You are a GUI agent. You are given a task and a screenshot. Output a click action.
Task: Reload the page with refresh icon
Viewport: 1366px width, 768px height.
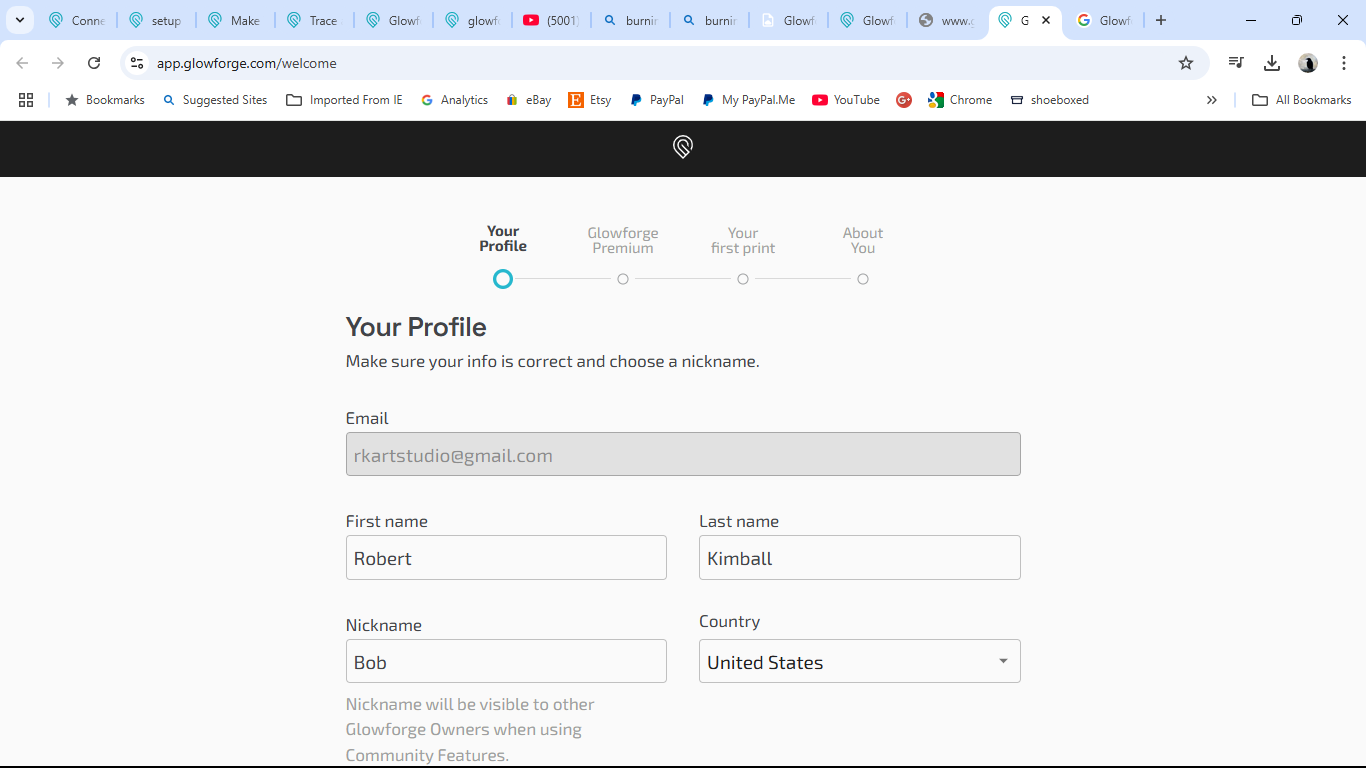(x=94, y=63)
